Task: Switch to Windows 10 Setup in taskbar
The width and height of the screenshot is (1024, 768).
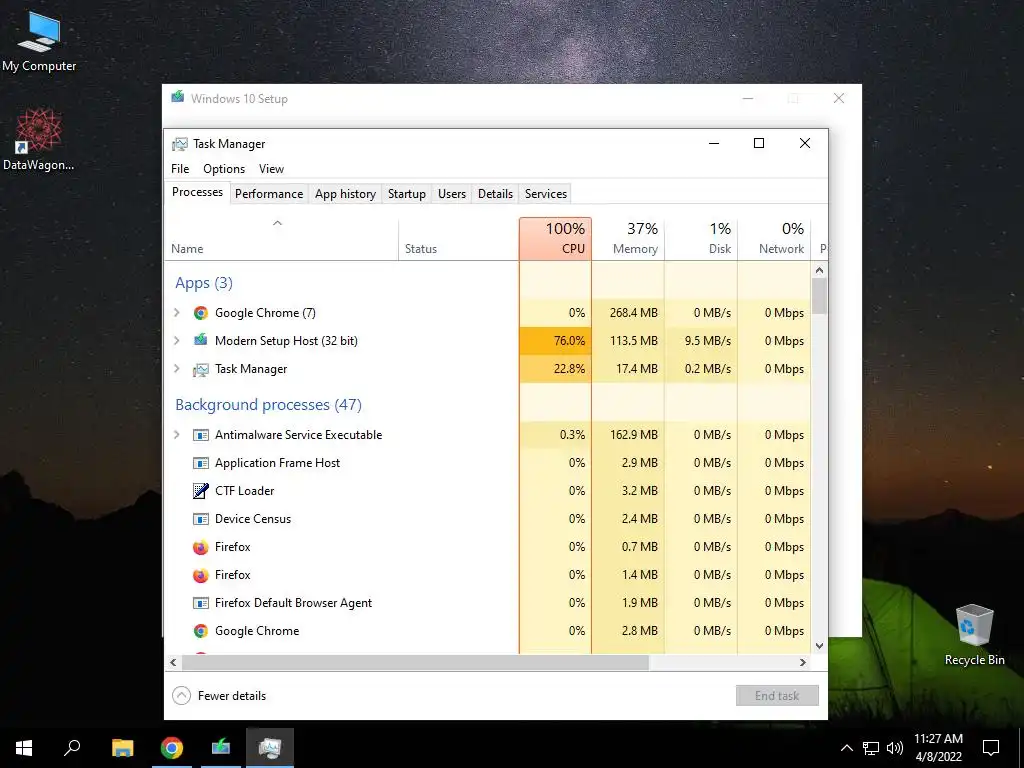Action: coord(221,748)
